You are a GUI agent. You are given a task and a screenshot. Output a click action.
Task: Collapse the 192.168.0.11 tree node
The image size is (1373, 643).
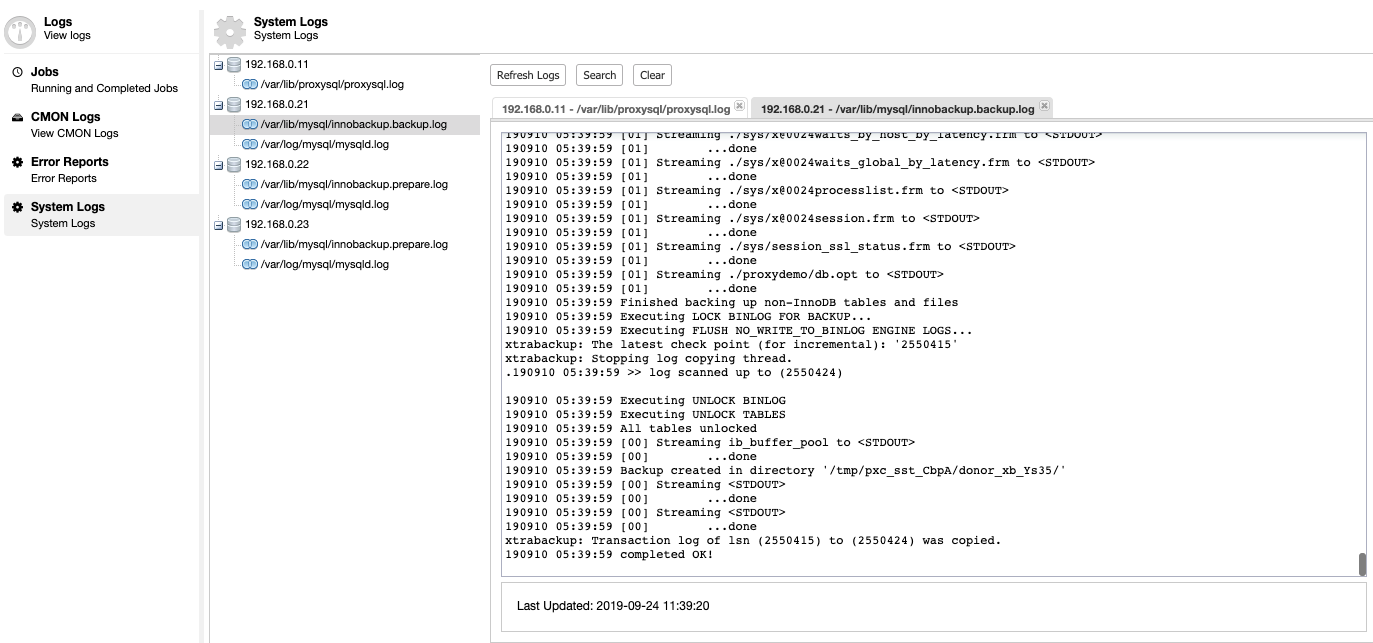coord(219,65)
